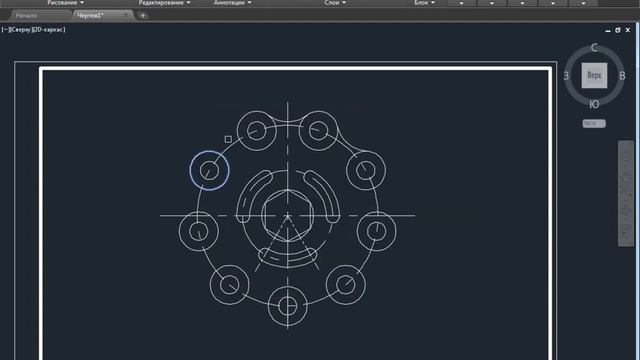This screenshot has height=360, width=640.
Task: Open the [2D-каркас] visual style menu
Action: click(48, 29)
